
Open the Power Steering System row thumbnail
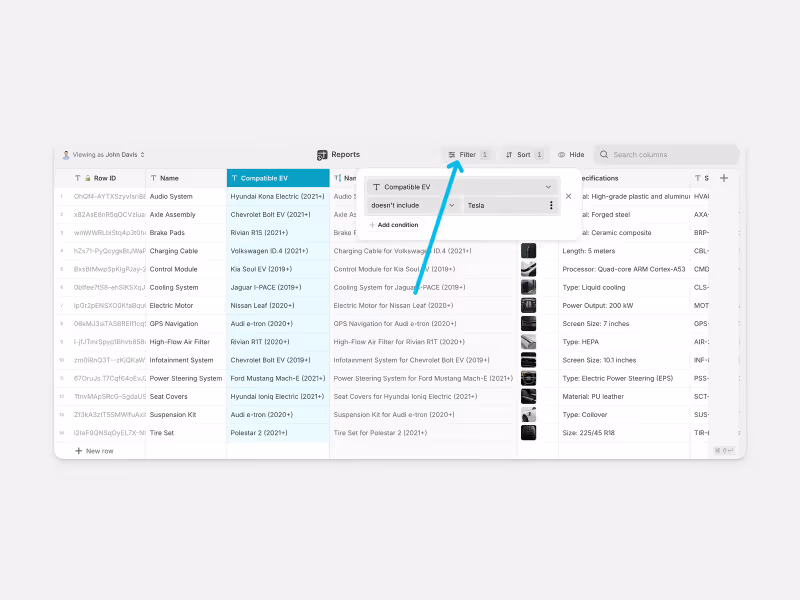coord(529,378)
